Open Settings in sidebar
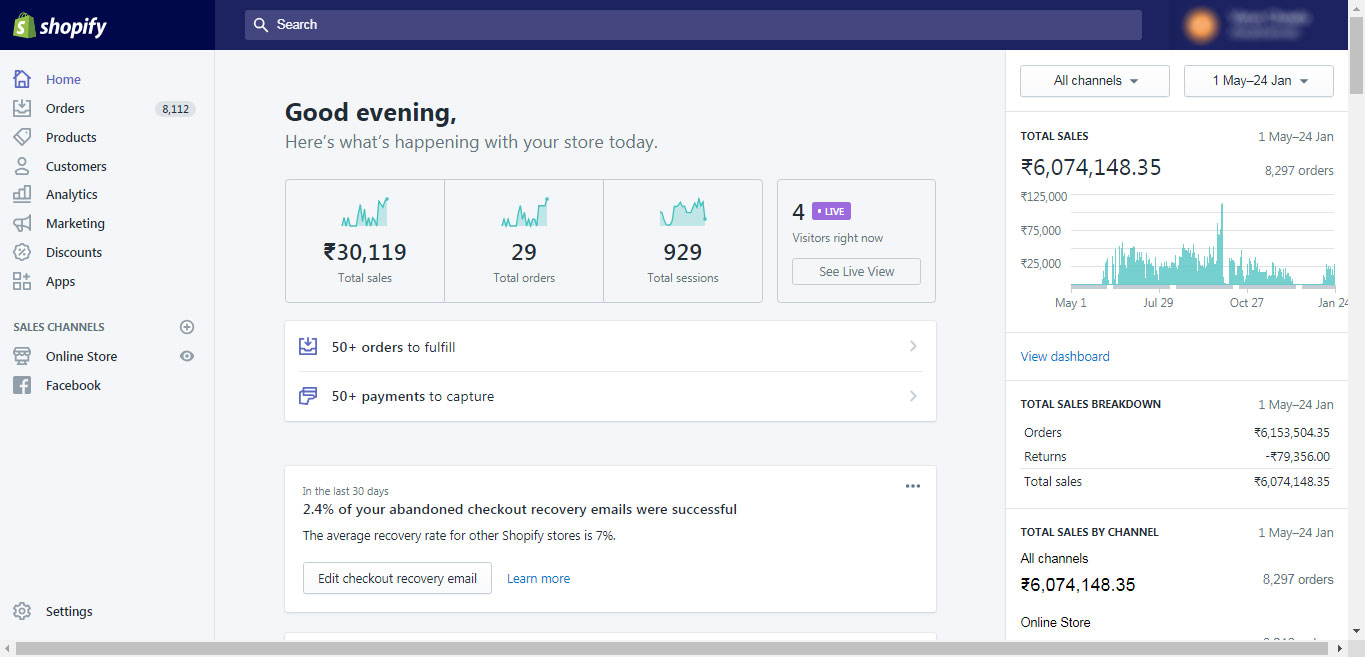The image size is (1365, 657). [x=69, y=611]
